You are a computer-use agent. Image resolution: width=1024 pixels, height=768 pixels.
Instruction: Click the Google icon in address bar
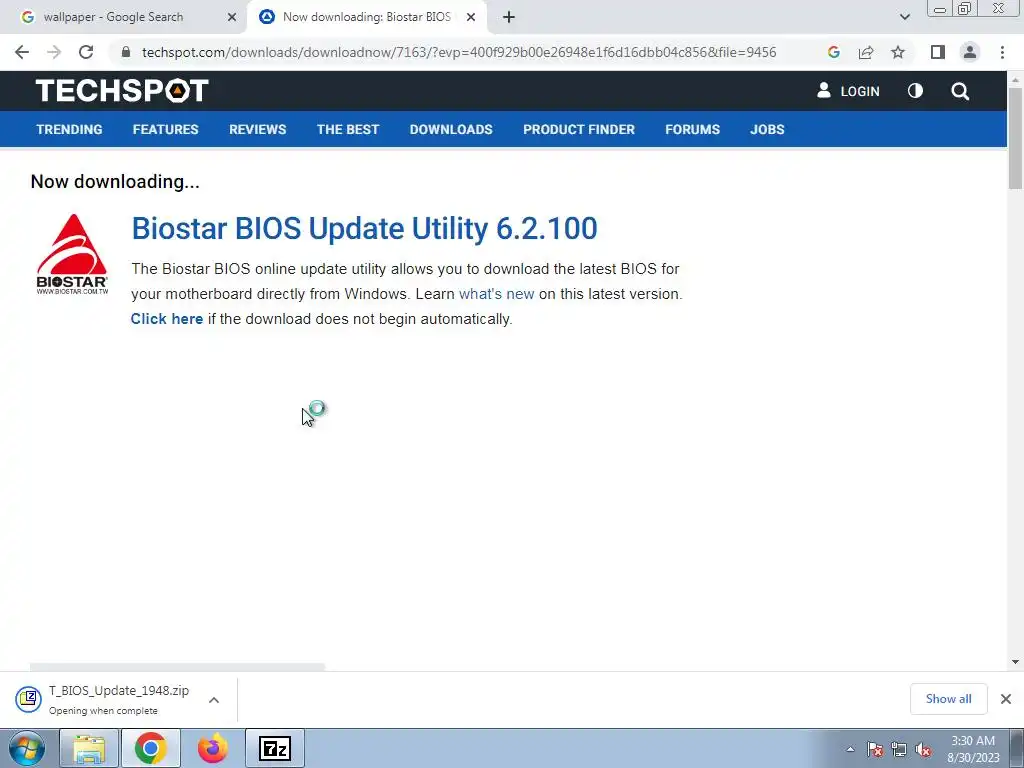point(833,52)
